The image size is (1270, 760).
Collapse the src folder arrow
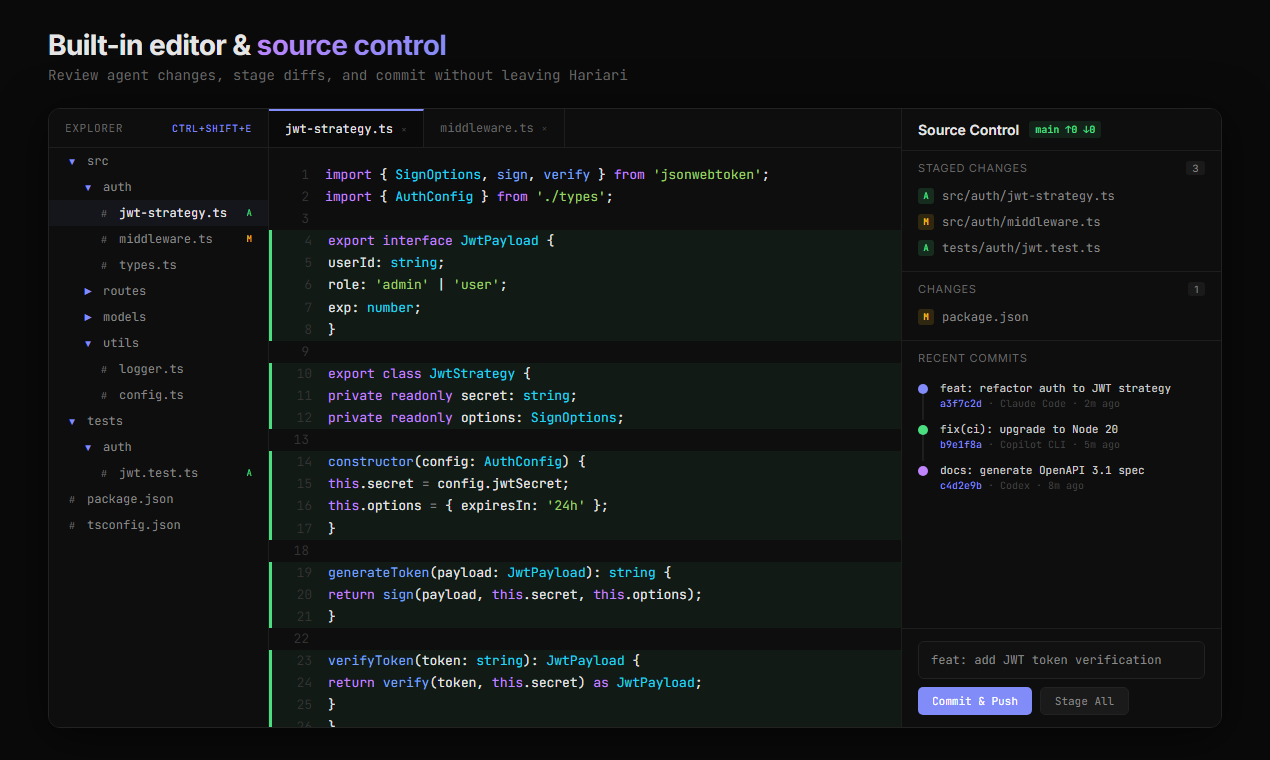[72, 161]
